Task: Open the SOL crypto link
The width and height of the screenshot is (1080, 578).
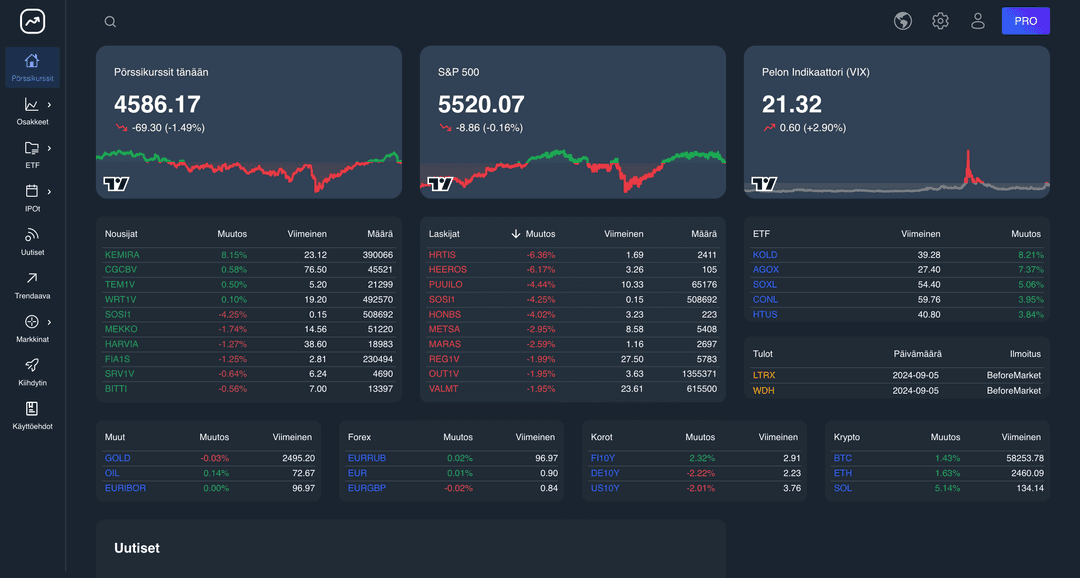Action: [842, 488]
